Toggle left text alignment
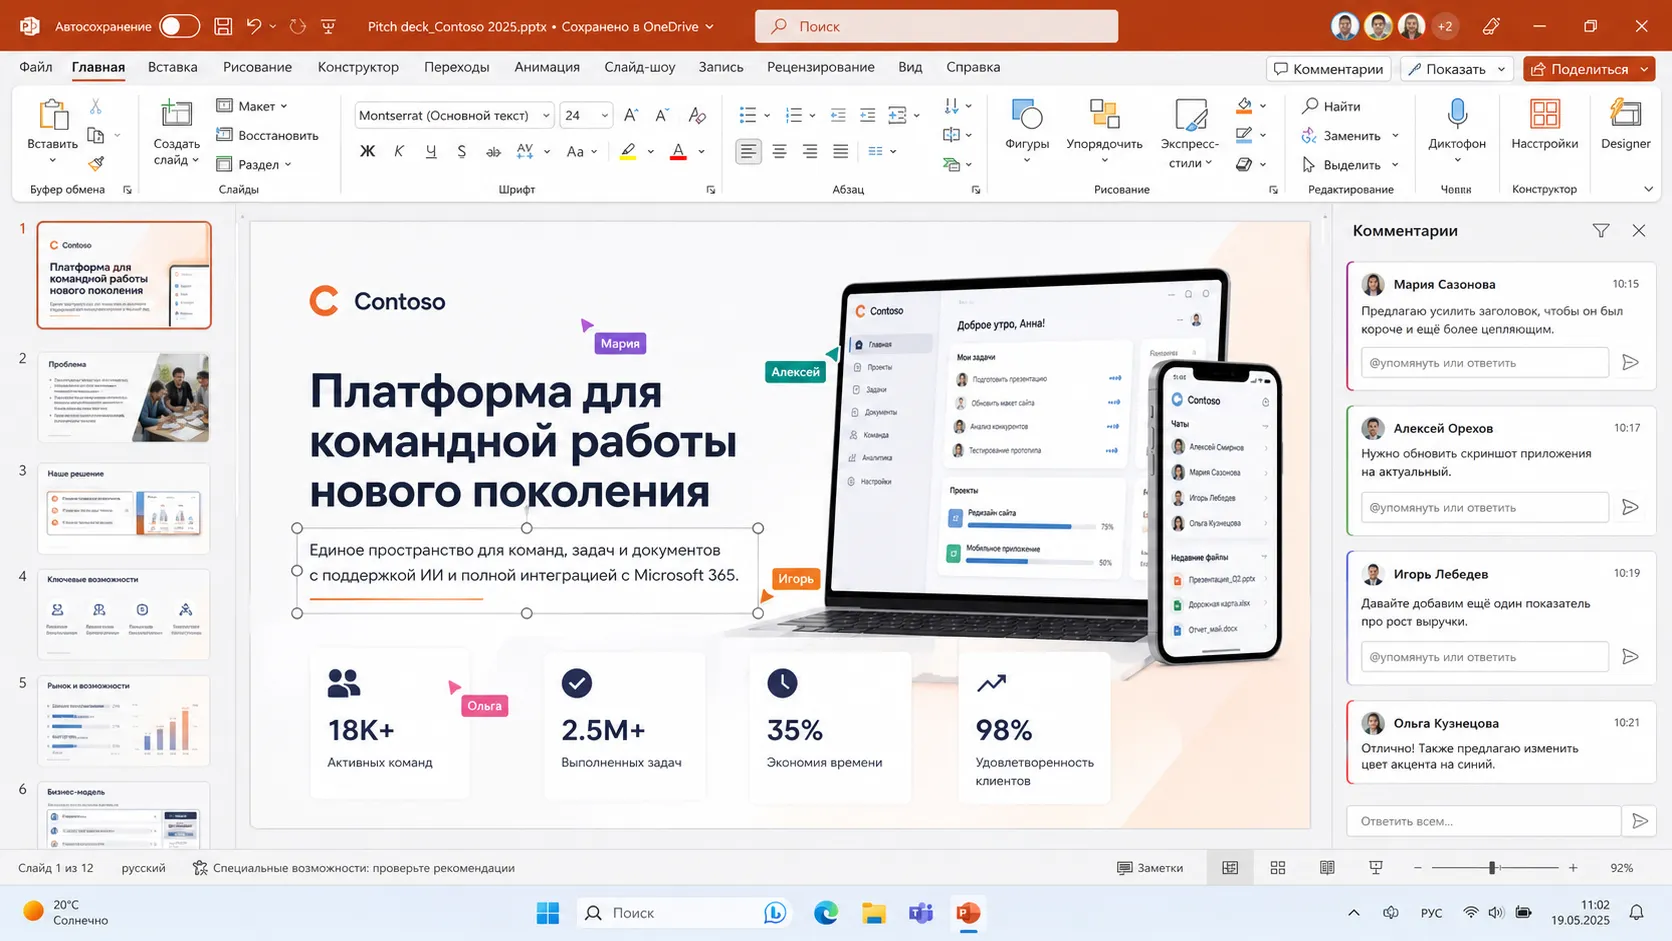The width and height of the screenshot is (1672, 941). (x=748, y=151)
